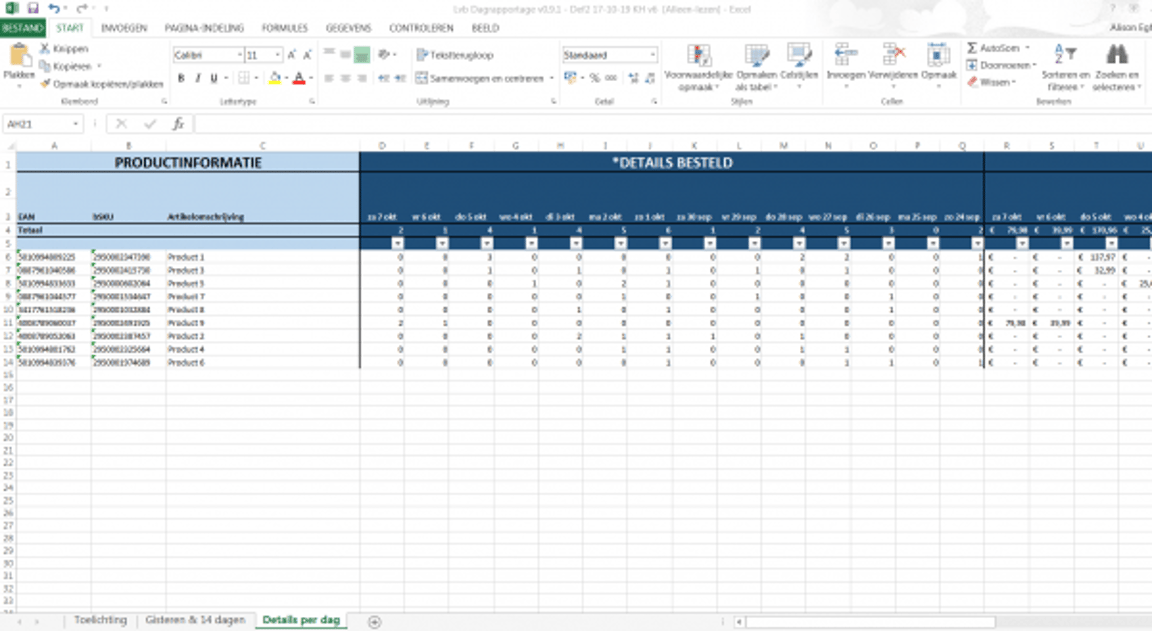Toggle italic formatting
This screenshot has height=631, width=1152.
198,78
